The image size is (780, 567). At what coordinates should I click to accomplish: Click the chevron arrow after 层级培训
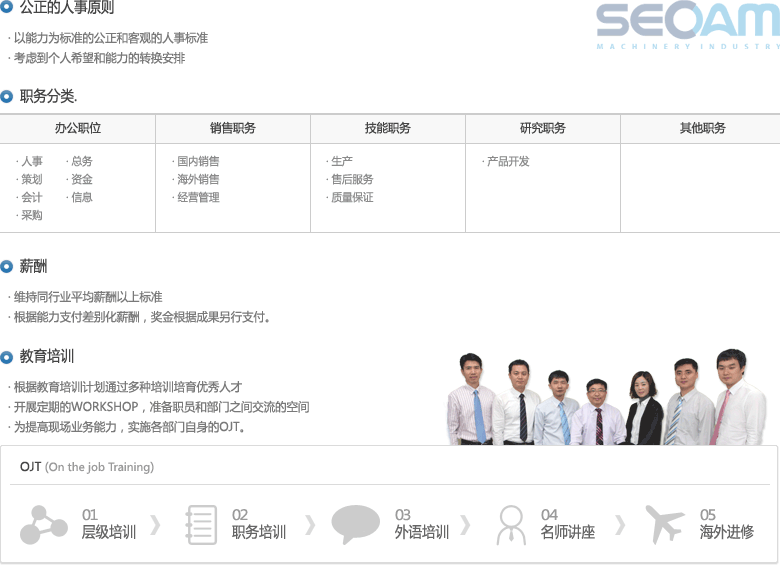156,525
